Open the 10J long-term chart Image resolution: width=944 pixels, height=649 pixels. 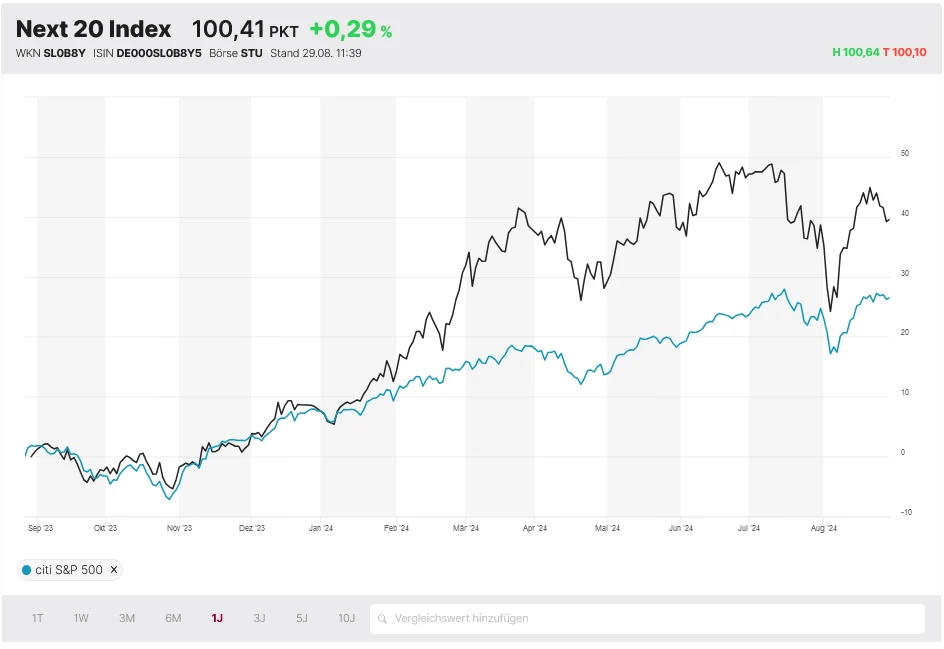point(346,618)
